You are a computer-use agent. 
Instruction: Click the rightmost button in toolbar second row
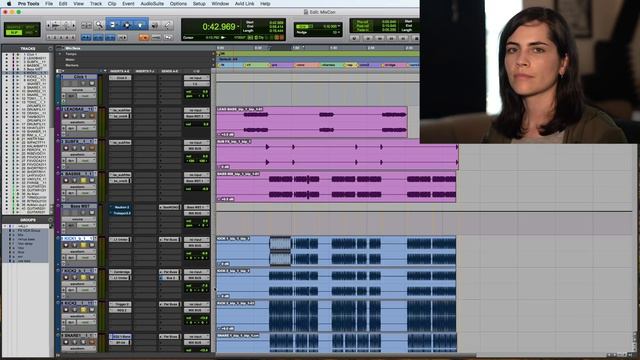tap(168, 38)
